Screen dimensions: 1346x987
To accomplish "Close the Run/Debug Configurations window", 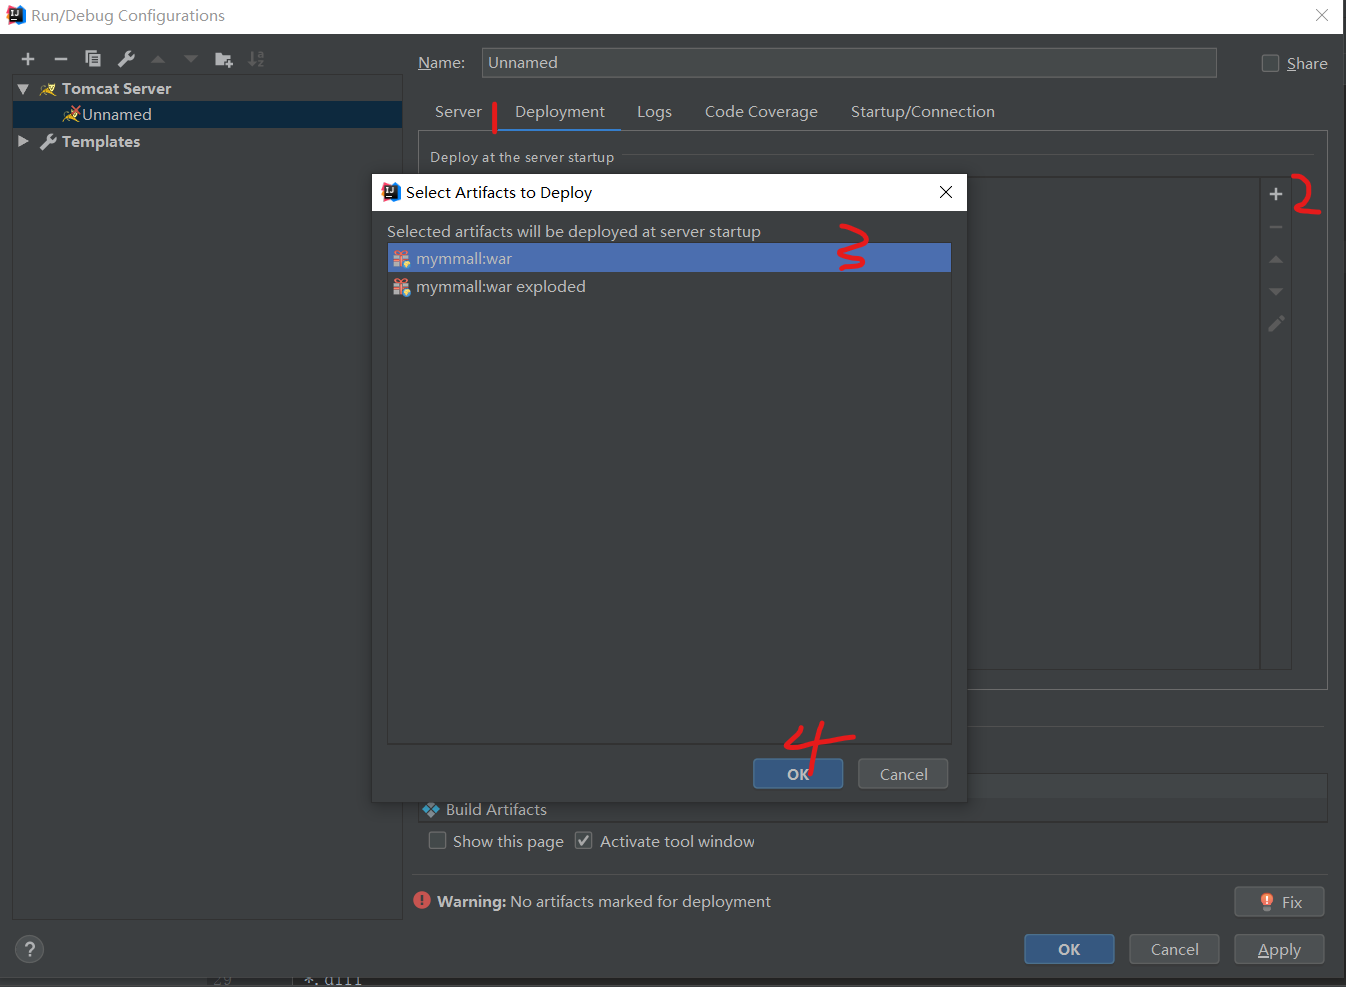I will (x=1322, y=15).
